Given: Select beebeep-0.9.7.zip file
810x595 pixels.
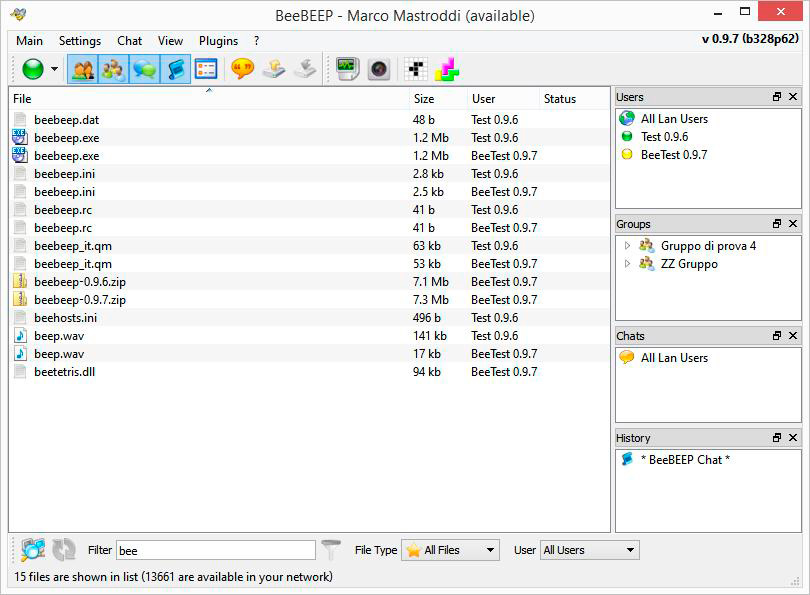Looking at the screenshot, I should [x=309, y=300].
